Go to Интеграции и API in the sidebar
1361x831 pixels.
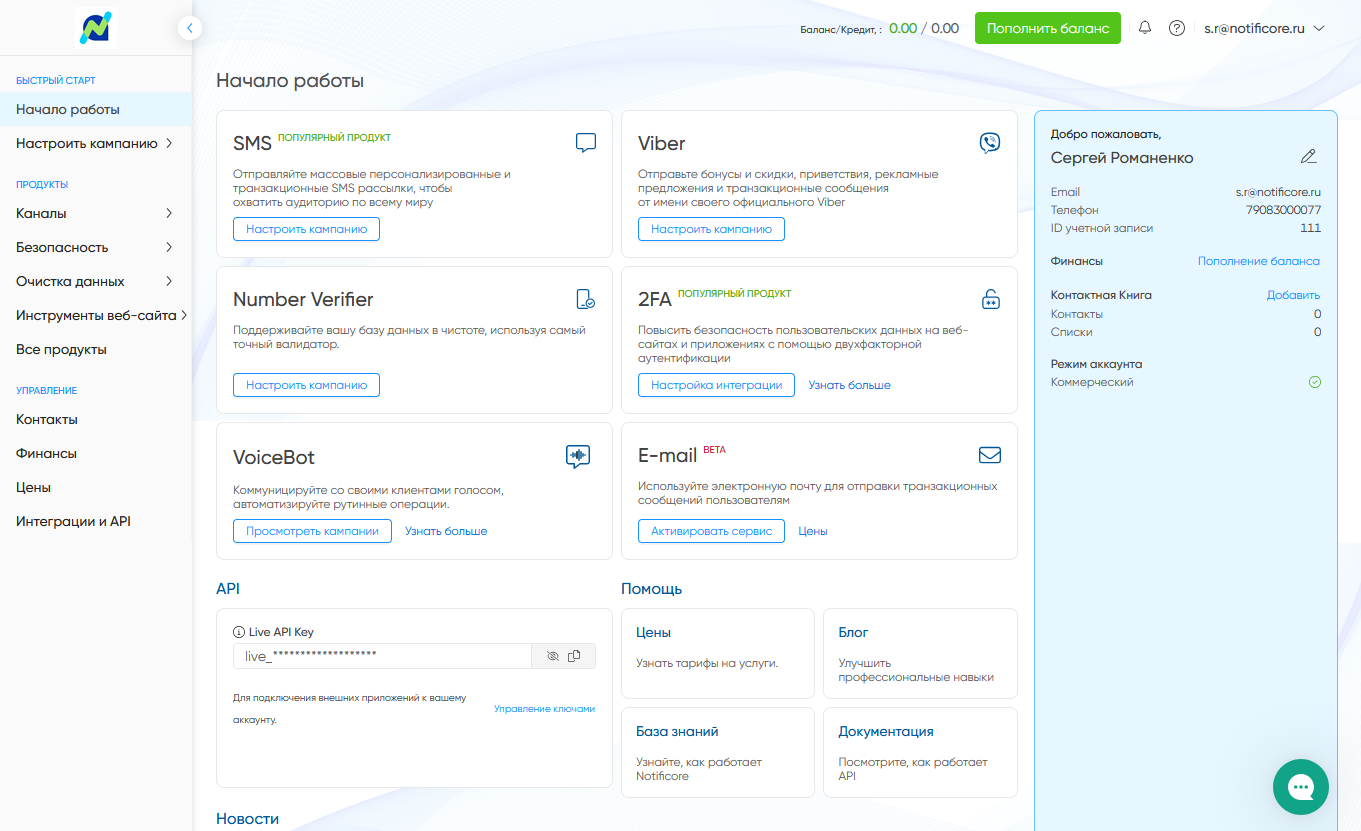(73, 521)
